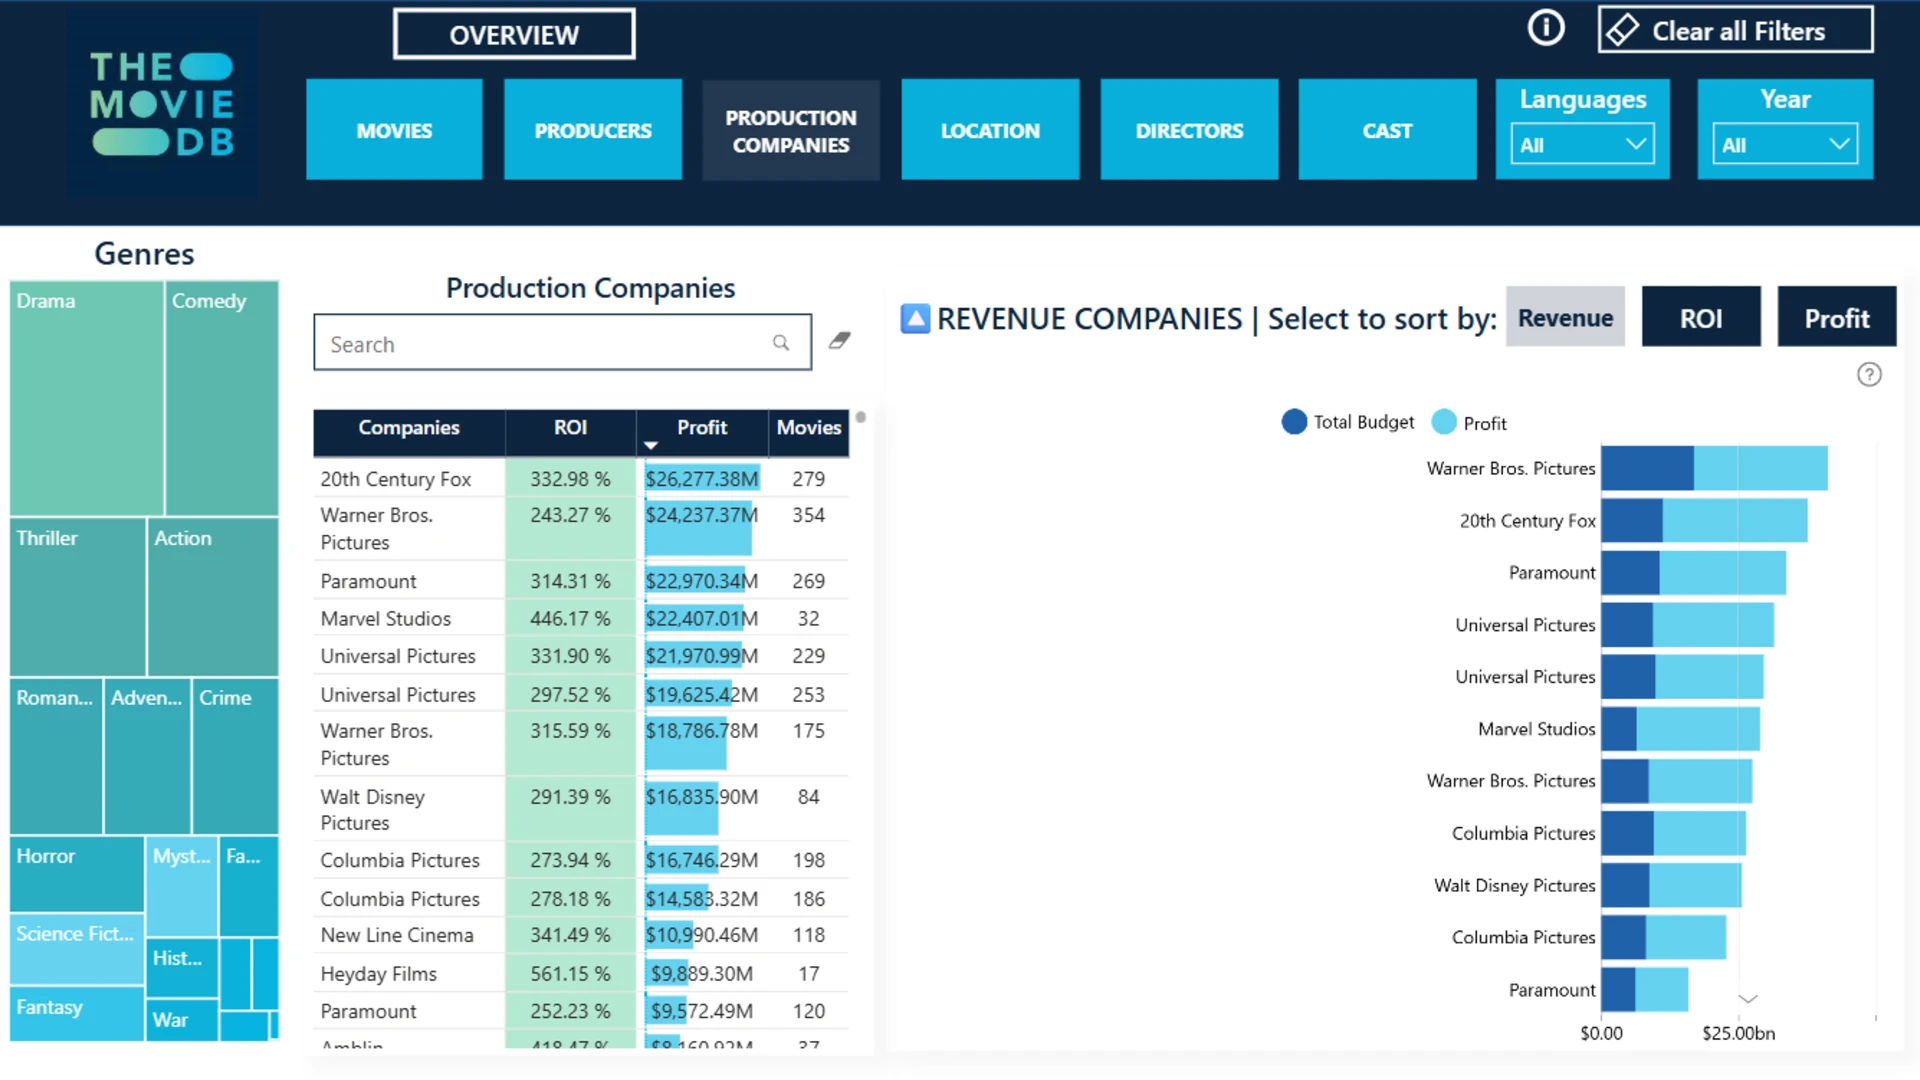The image size is (1920, 1080).
Task: Select the Romance genre tile
Action: (x=56, y=756)
